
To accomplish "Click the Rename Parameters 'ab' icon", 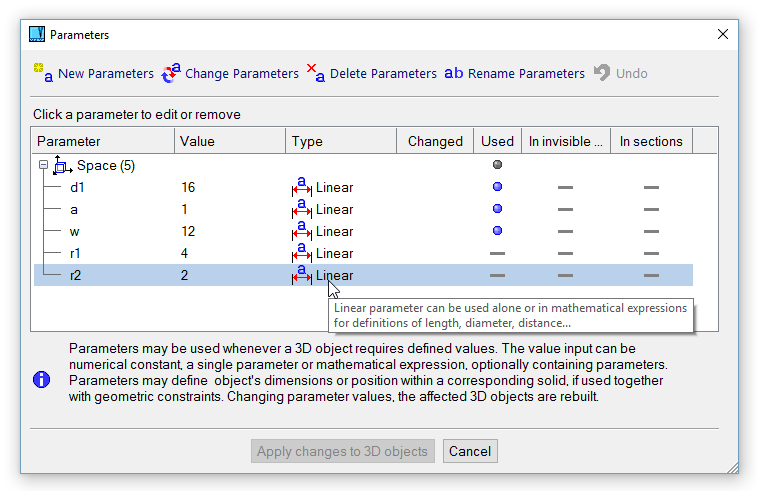I will click(x=453, y=73).
